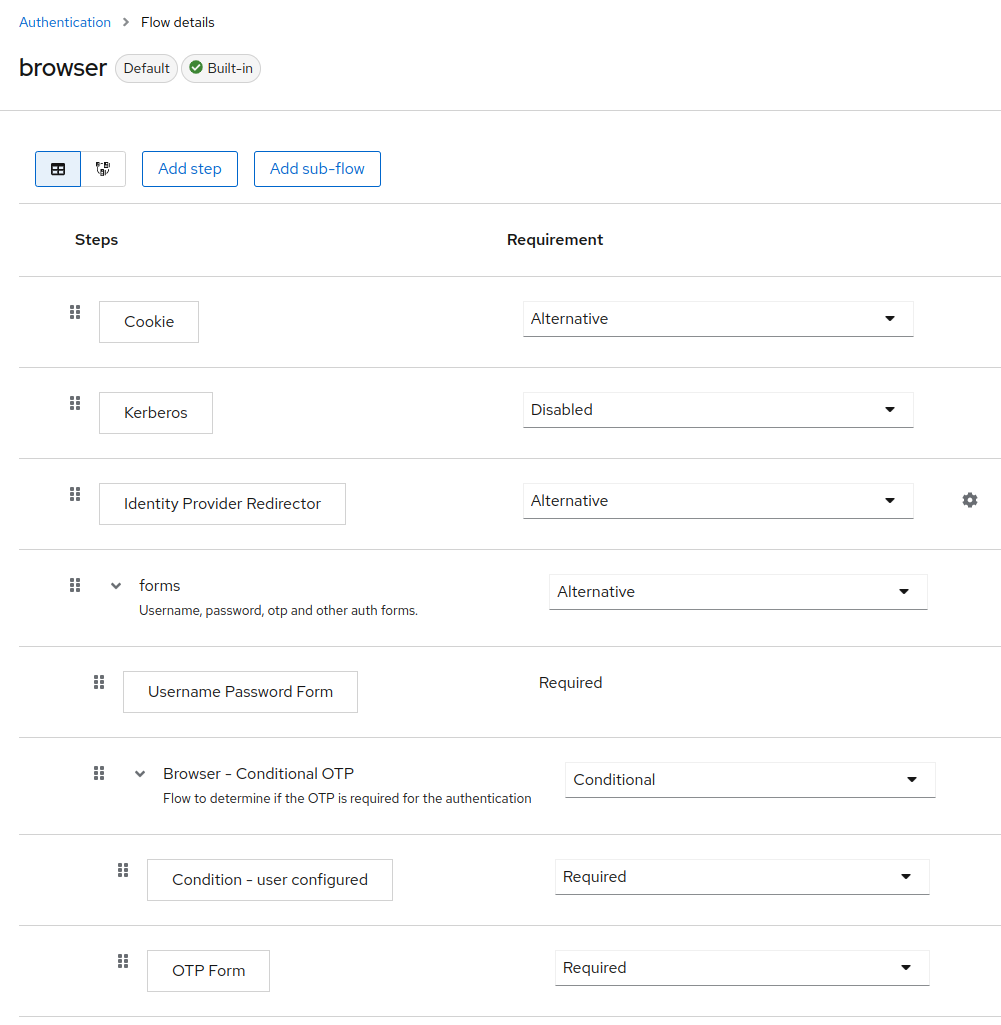Click the Built-in badge next to browser
The image size is (1001, 1025).
(220, 69)
